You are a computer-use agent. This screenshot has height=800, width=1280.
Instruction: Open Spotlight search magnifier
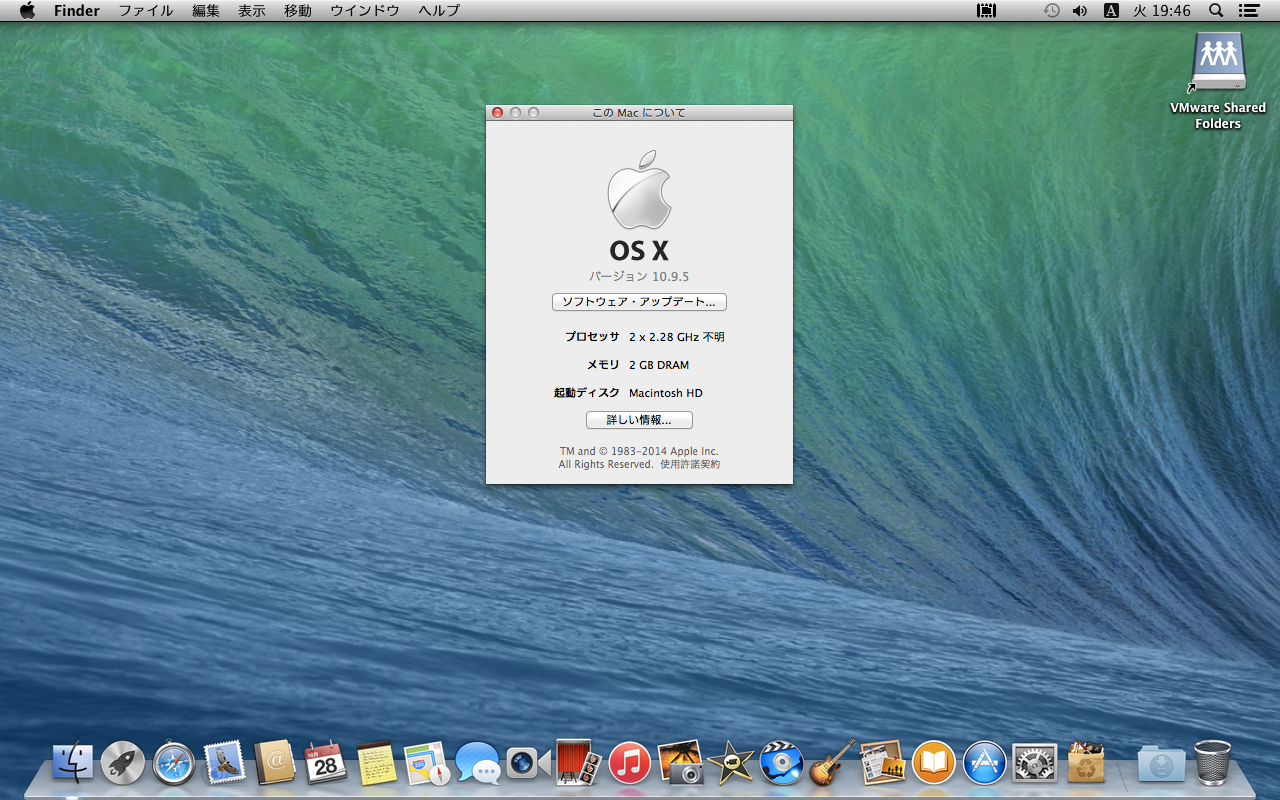tap(1216, 11)
